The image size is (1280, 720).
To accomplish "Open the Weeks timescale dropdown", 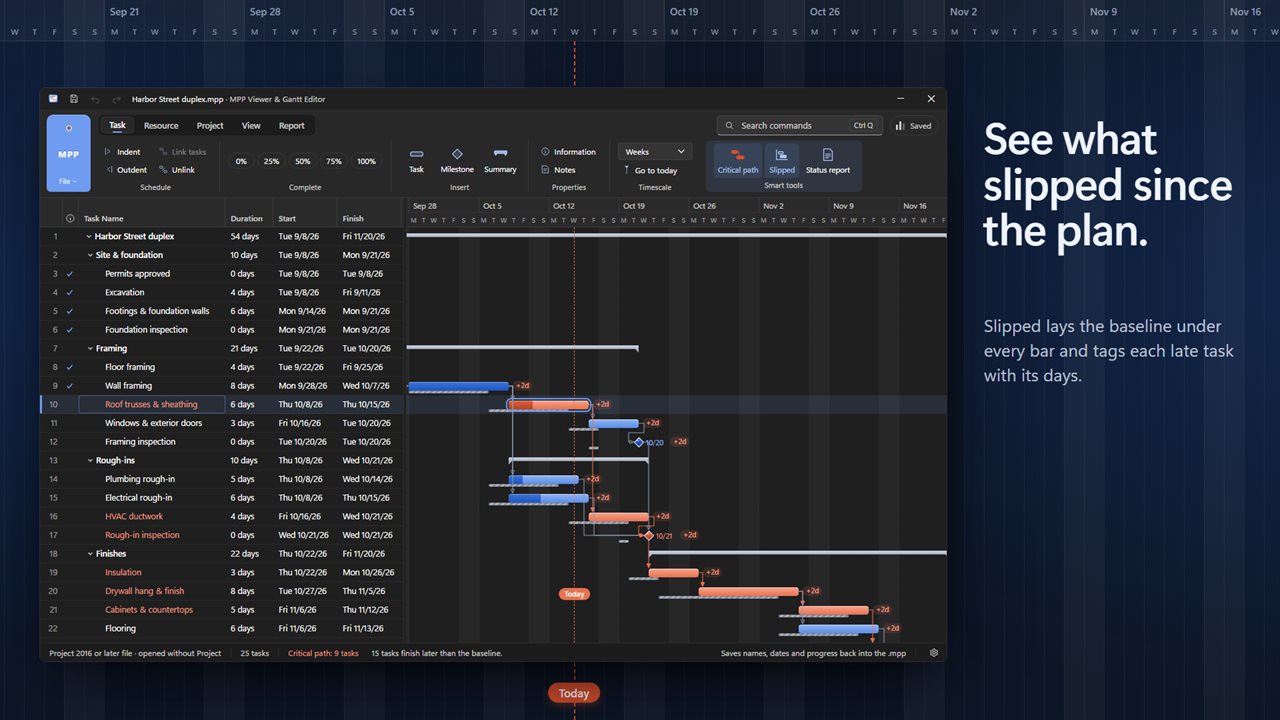I will click(655, 152).
